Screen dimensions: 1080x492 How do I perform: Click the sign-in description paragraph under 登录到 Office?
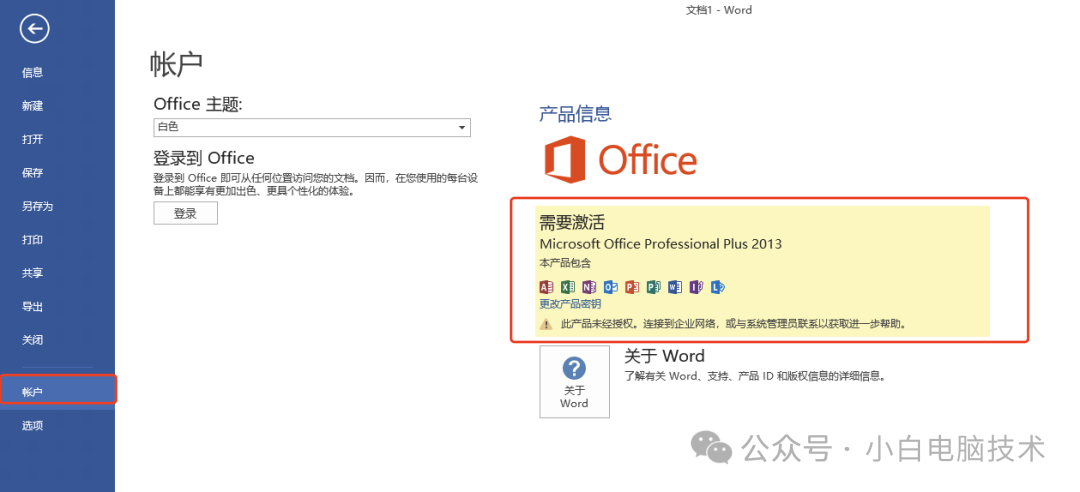coord(316,185)
